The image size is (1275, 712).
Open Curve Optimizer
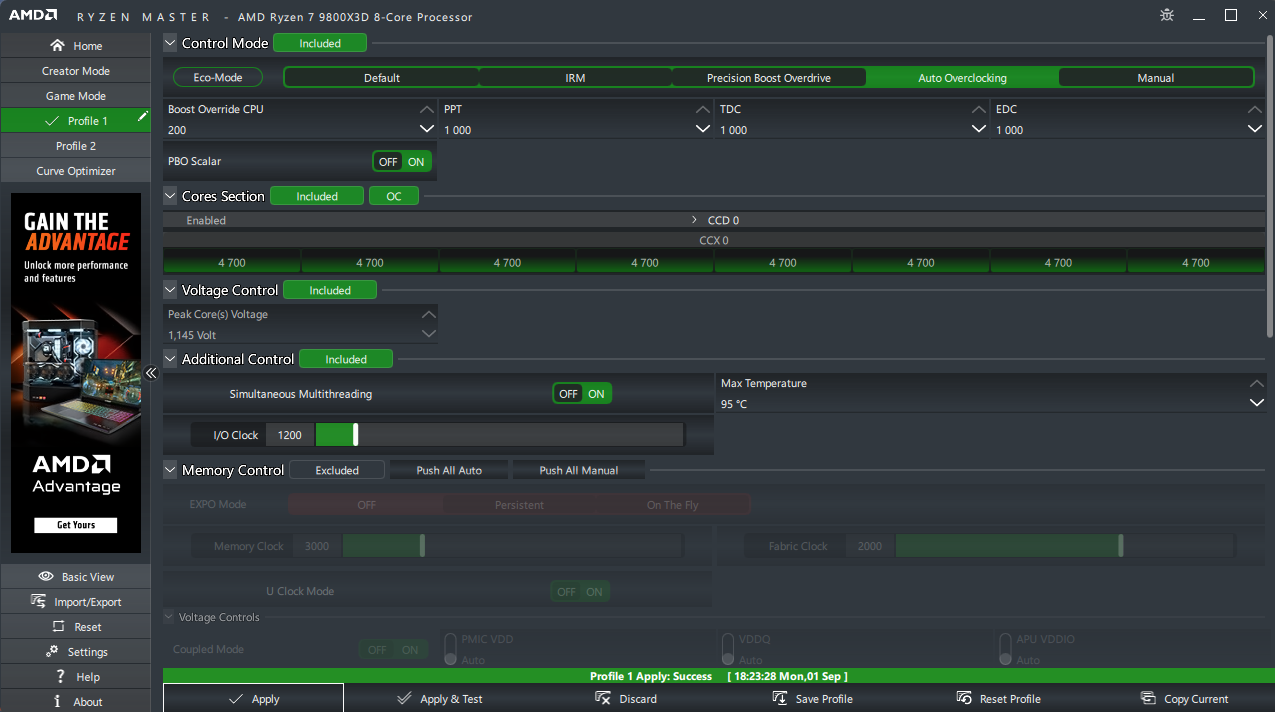[x=76, y=171]
